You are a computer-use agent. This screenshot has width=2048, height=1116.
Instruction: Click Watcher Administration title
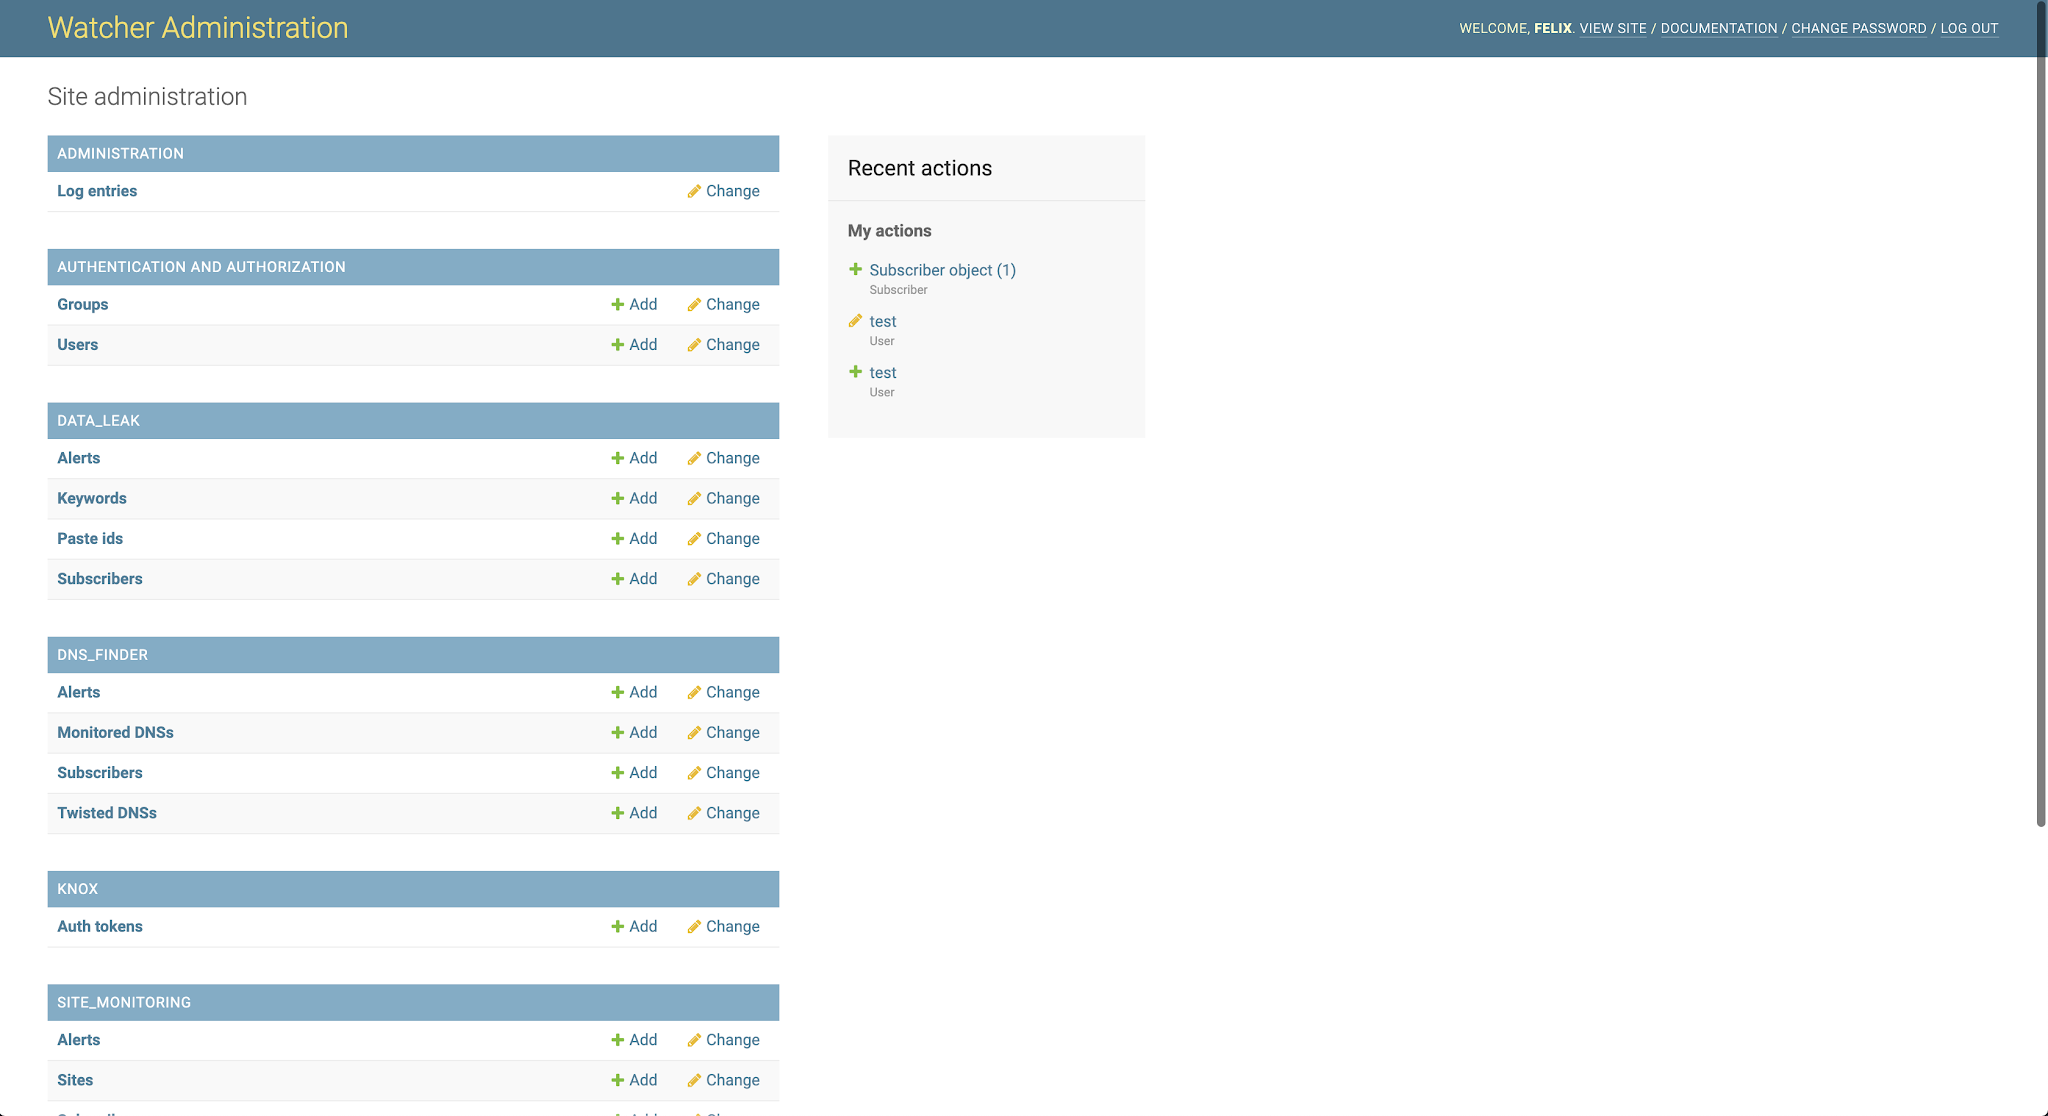click(198, 28)
